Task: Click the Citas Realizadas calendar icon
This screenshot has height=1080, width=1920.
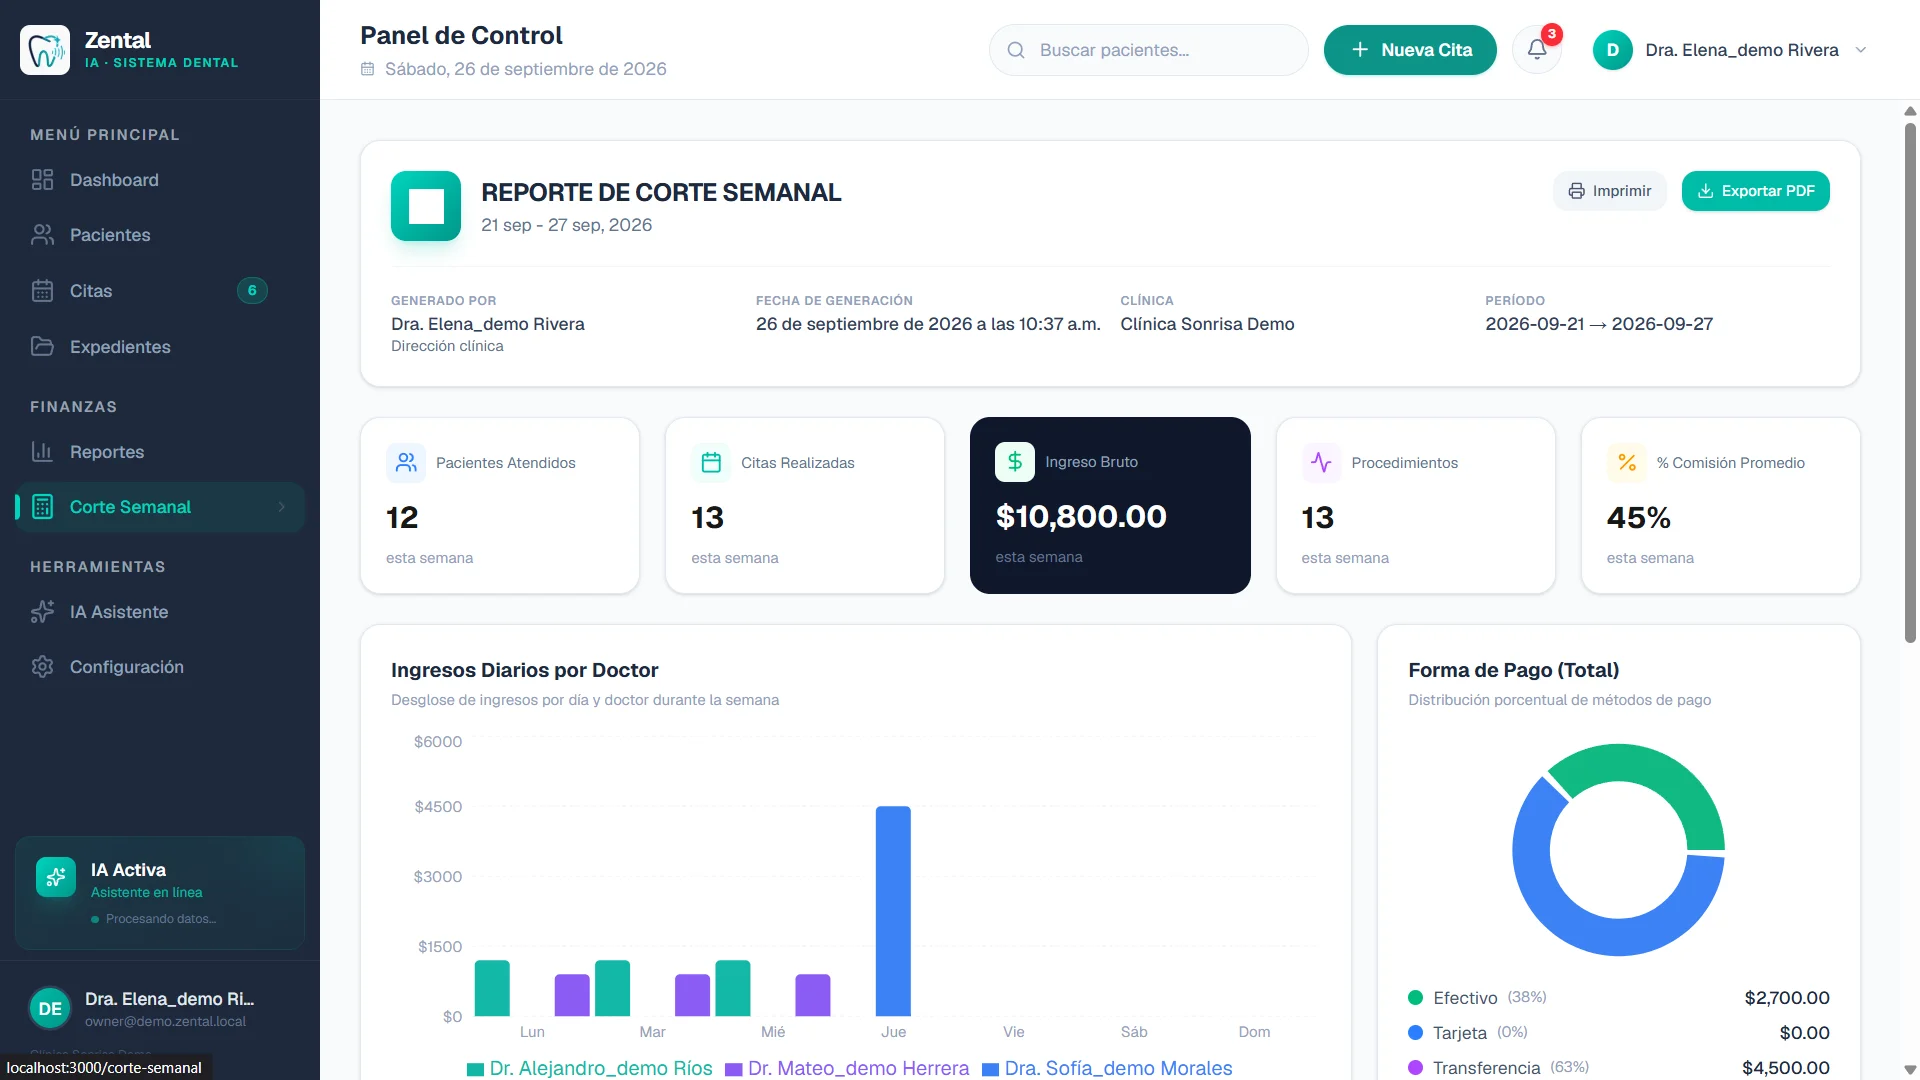Action: pyautogui.click(x=711, y=463)
